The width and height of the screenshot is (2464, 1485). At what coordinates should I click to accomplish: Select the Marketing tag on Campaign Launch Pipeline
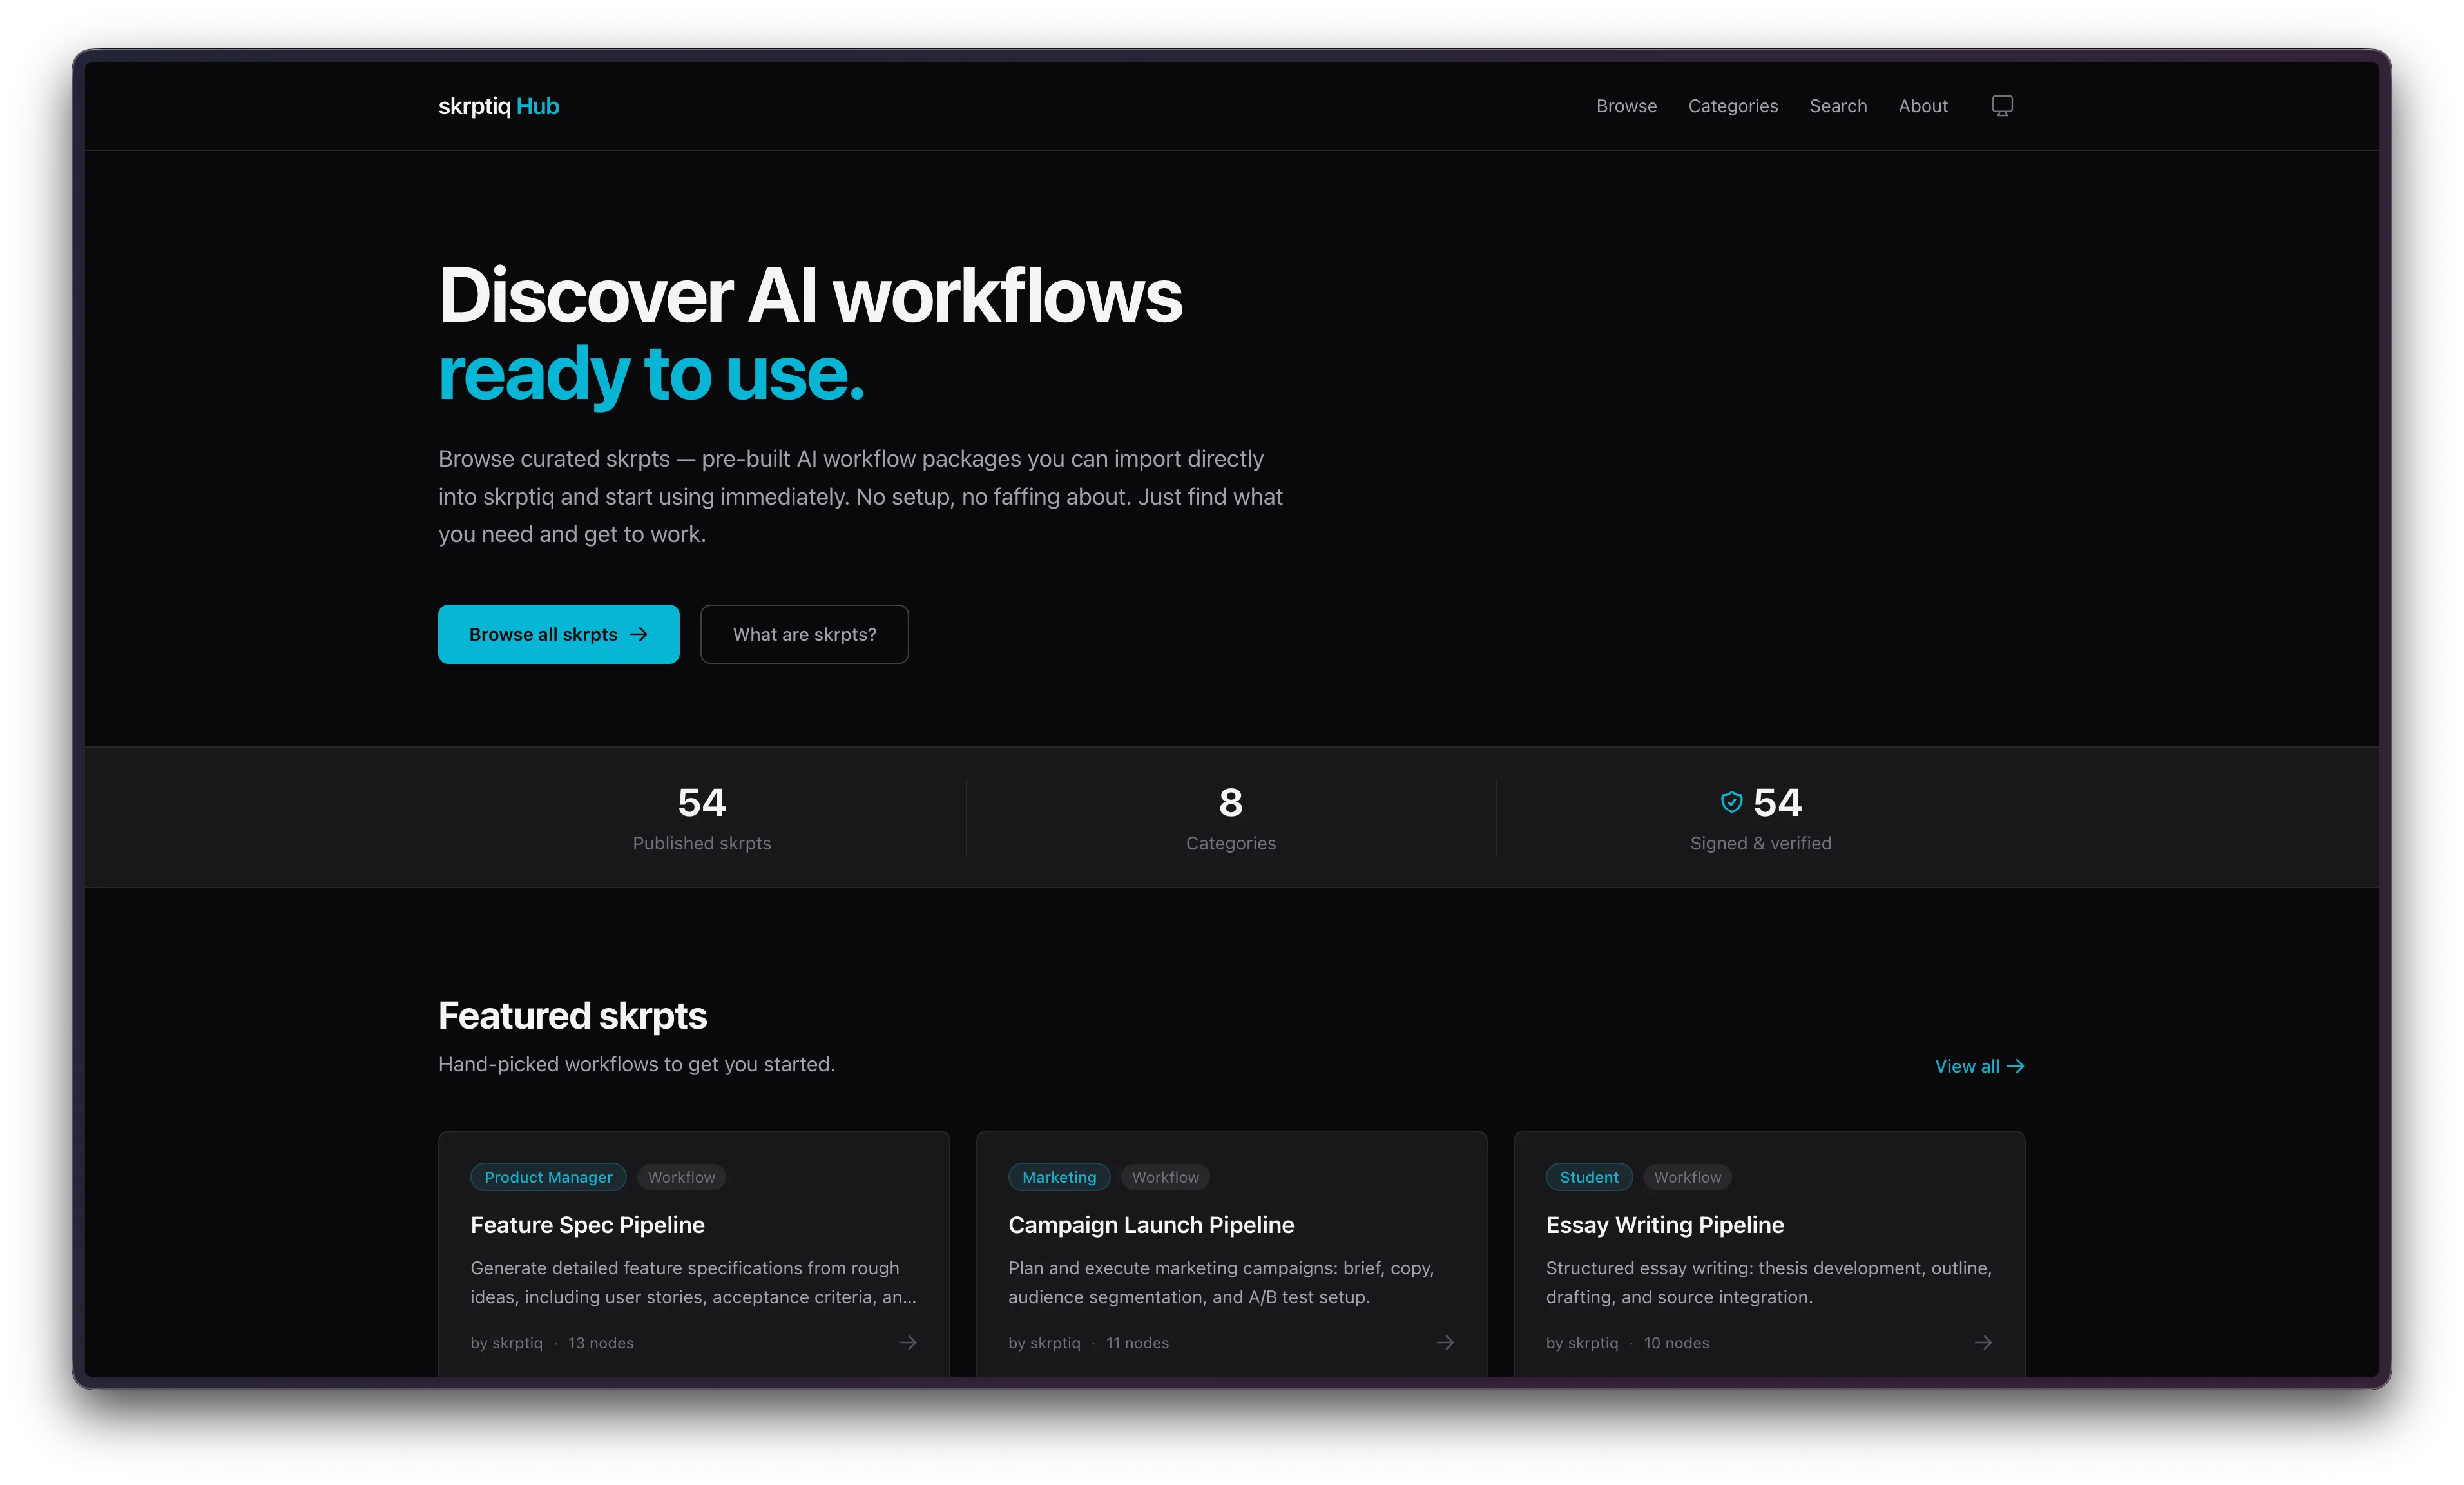tap(1059, 1177)
